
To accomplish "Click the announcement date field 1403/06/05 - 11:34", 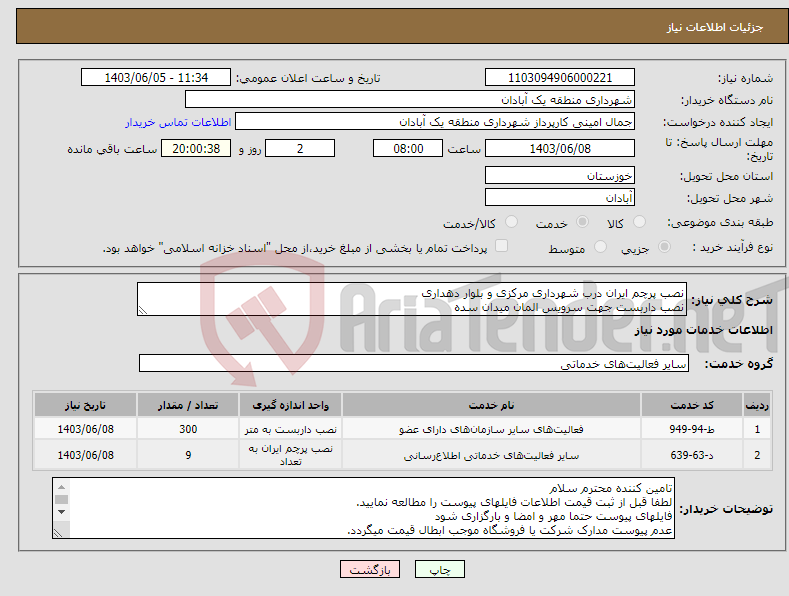I will point(156,78).
